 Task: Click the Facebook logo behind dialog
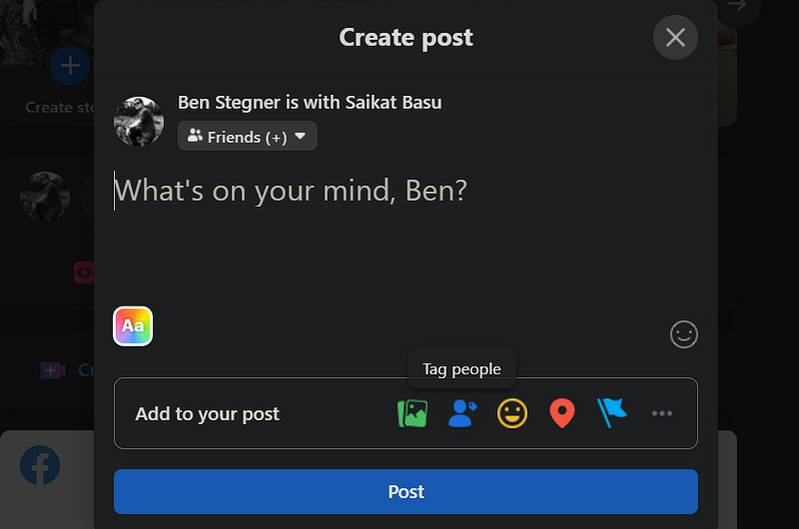tap(40, 465)
